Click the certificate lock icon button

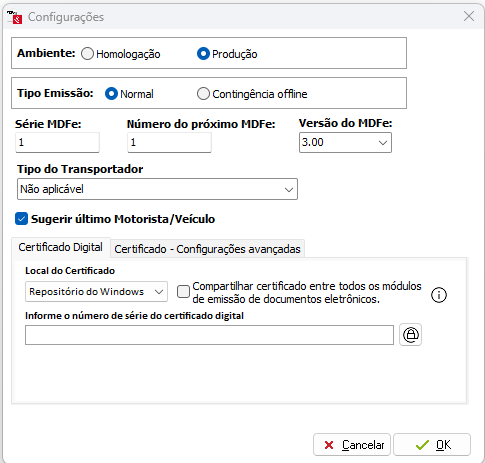410,334
